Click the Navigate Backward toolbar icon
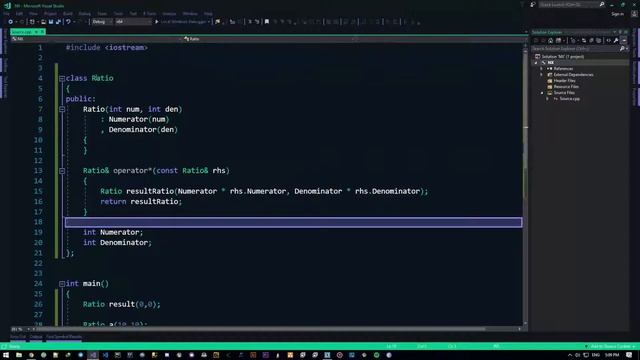The width and height of the screenshot is (640, 360). pos(11,22)
